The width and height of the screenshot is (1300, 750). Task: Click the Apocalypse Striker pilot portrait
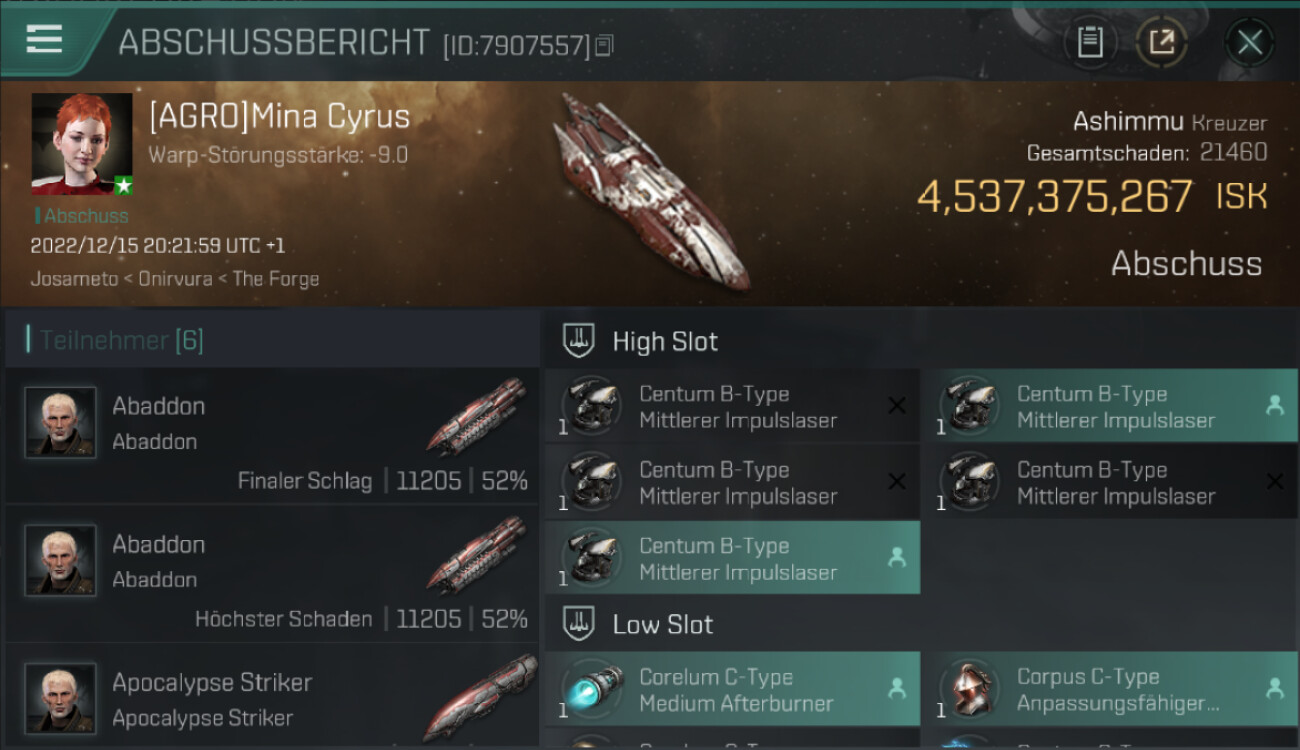click(61, 698)
